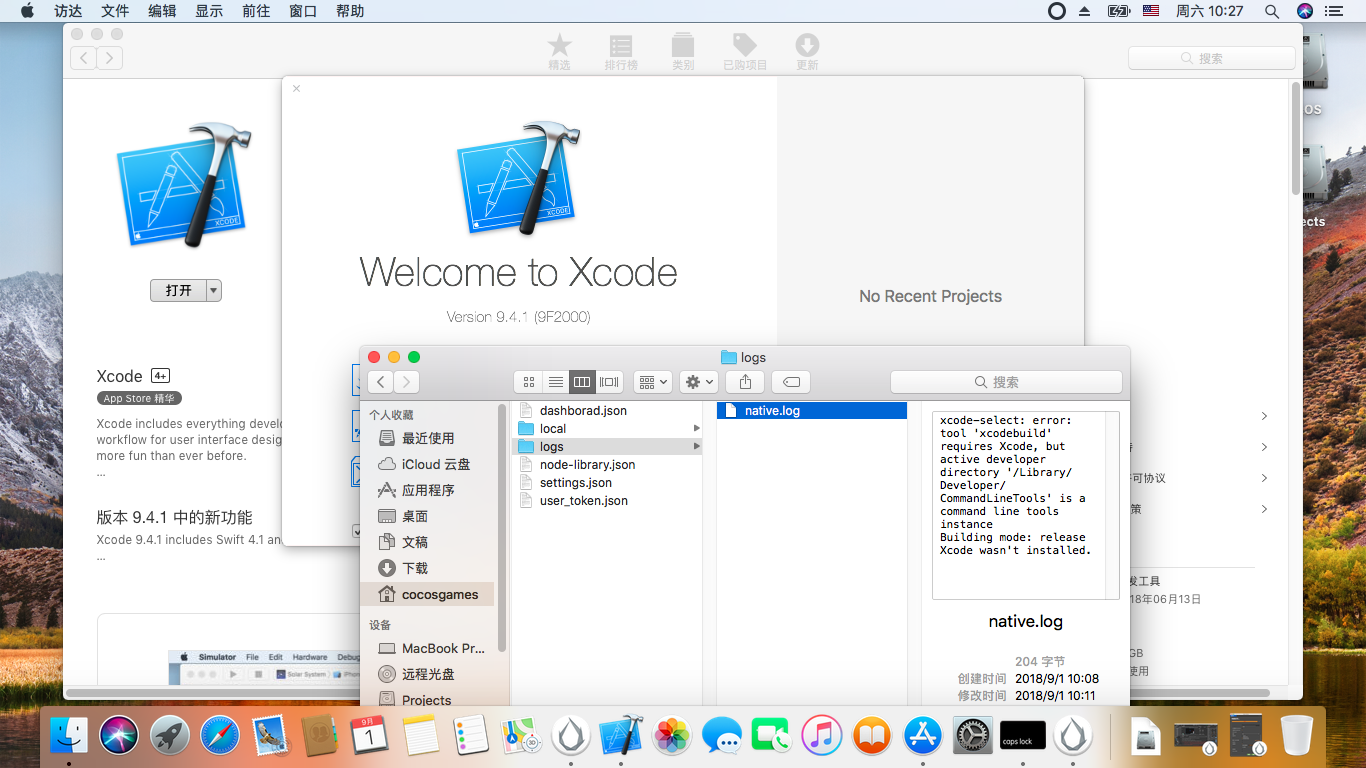Open Notes from the Dock
Viewport: 1366px width, 768px height.
pyautogui.click(x=421, y=737)
